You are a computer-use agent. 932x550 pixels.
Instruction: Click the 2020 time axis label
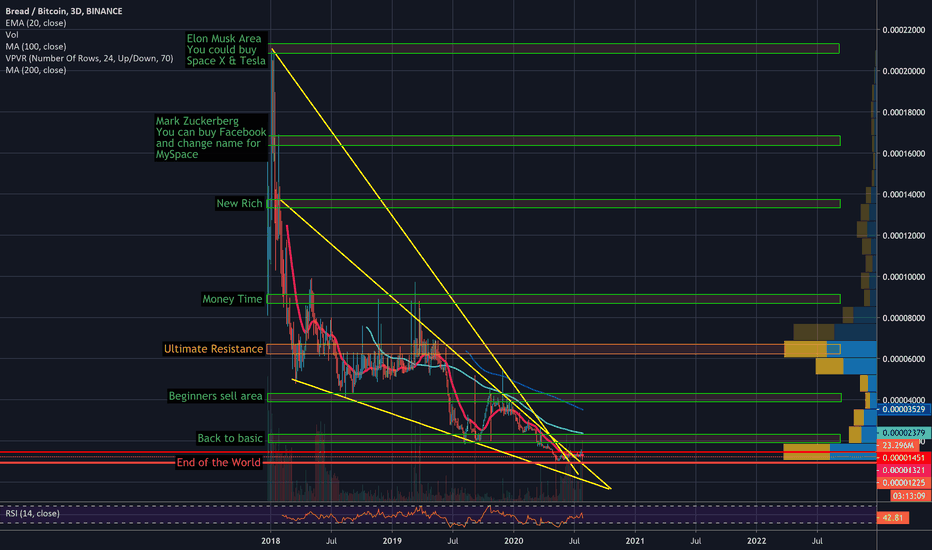click(514, 541)
